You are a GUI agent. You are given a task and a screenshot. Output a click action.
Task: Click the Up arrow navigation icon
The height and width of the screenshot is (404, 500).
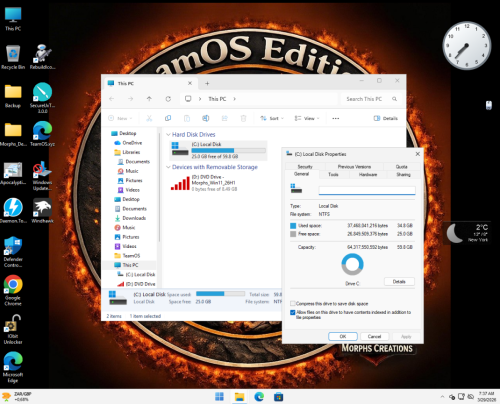coord(149,99)
